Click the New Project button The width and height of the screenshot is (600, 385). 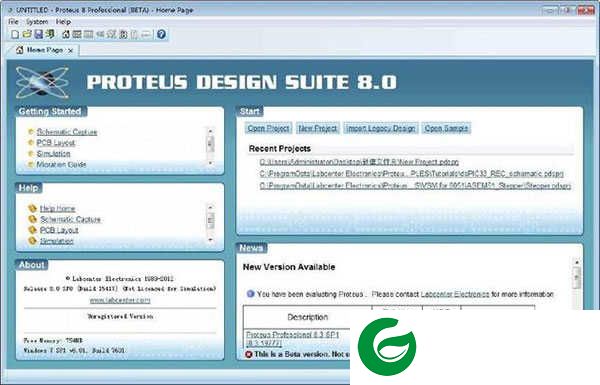(x=318, y=128)
